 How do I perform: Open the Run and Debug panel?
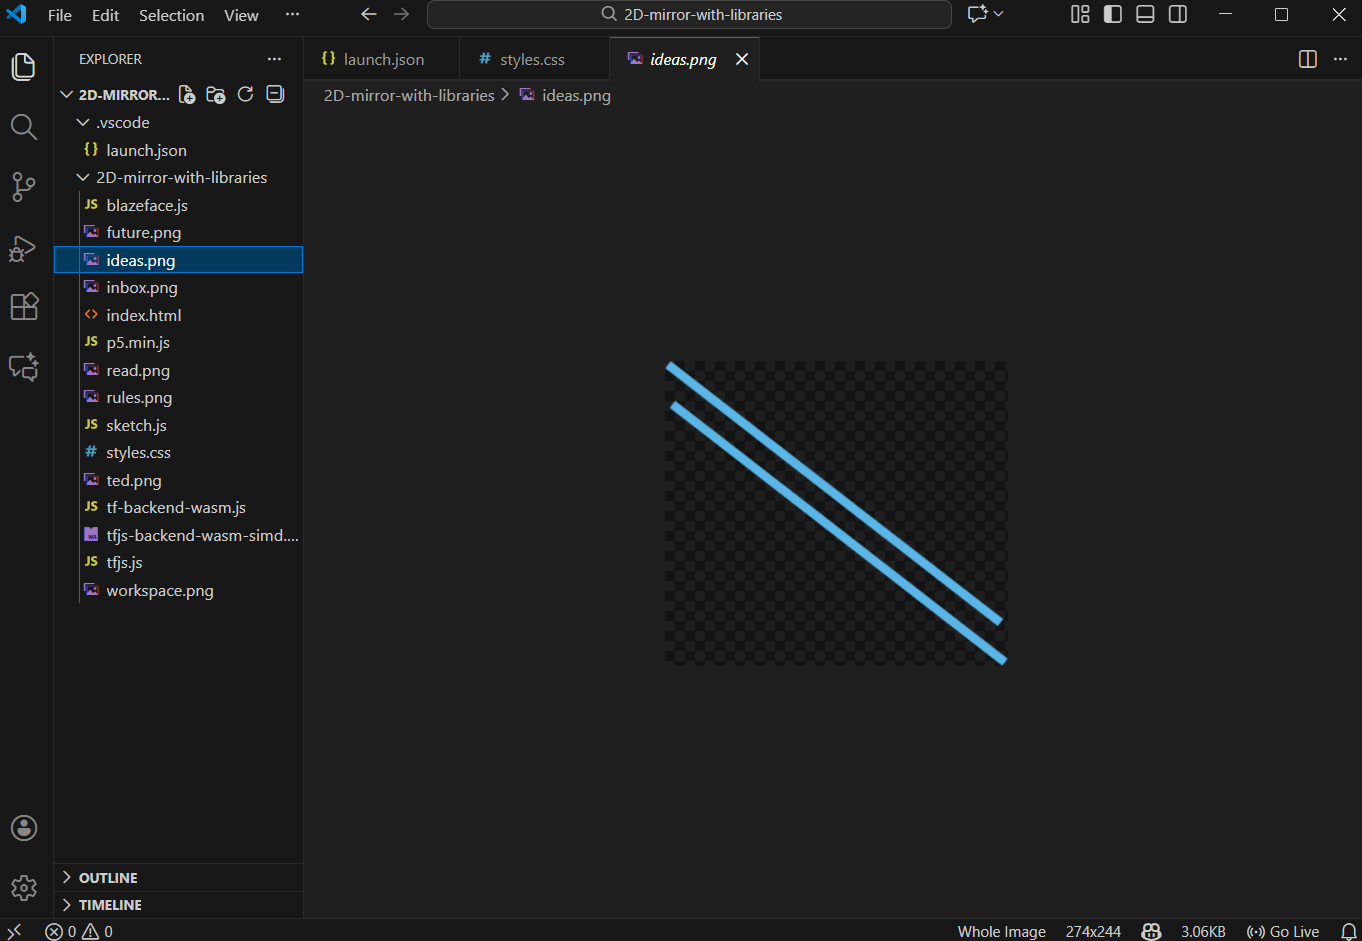(24, 248)
